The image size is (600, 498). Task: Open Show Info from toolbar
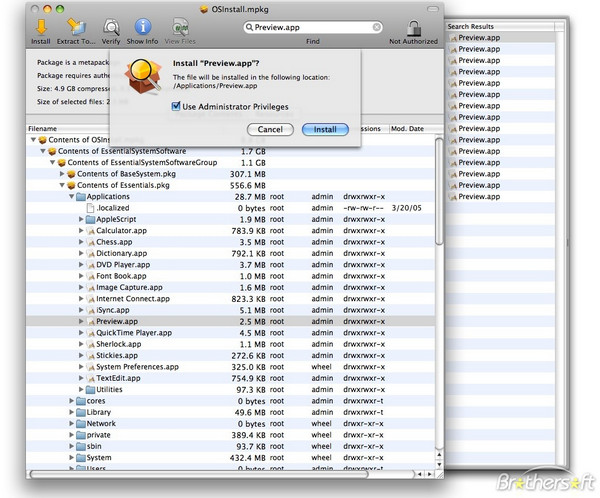143,28
